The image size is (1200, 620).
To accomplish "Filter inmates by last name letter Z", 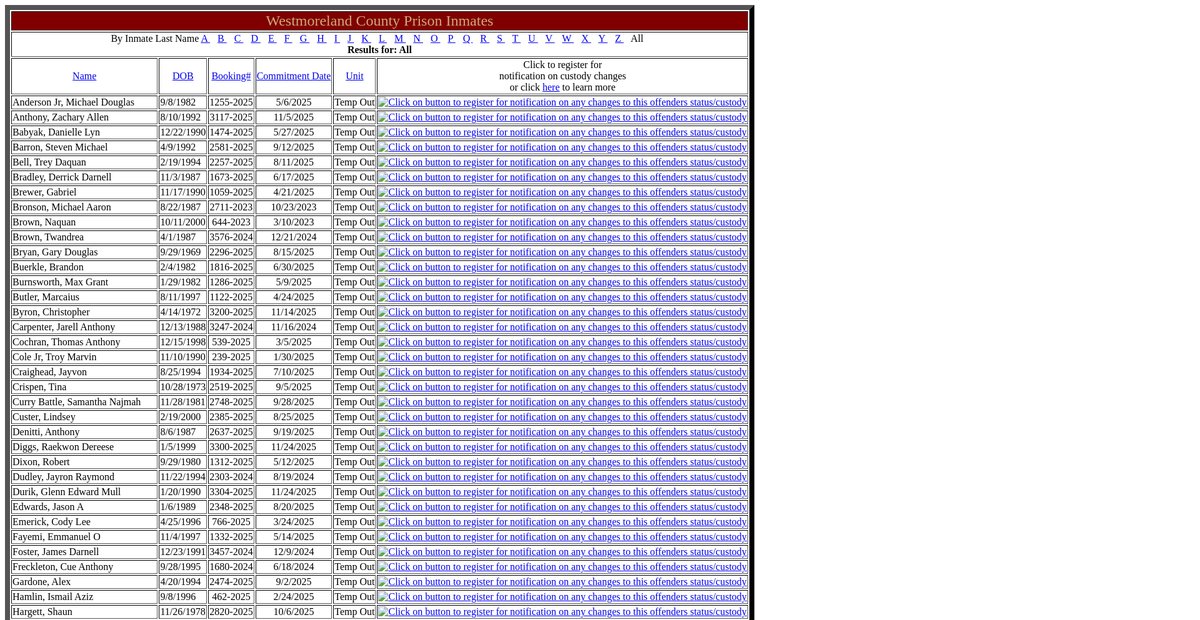I will click(618, 39).
